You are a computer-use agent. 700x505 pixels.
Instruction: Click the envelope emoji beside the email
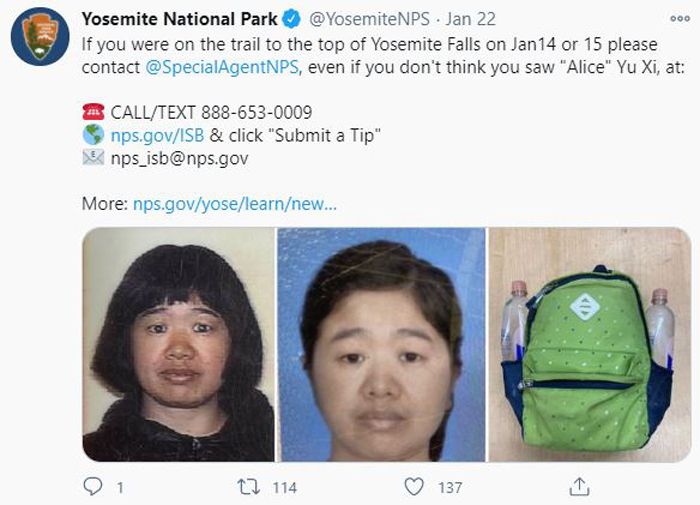point(93,158)
